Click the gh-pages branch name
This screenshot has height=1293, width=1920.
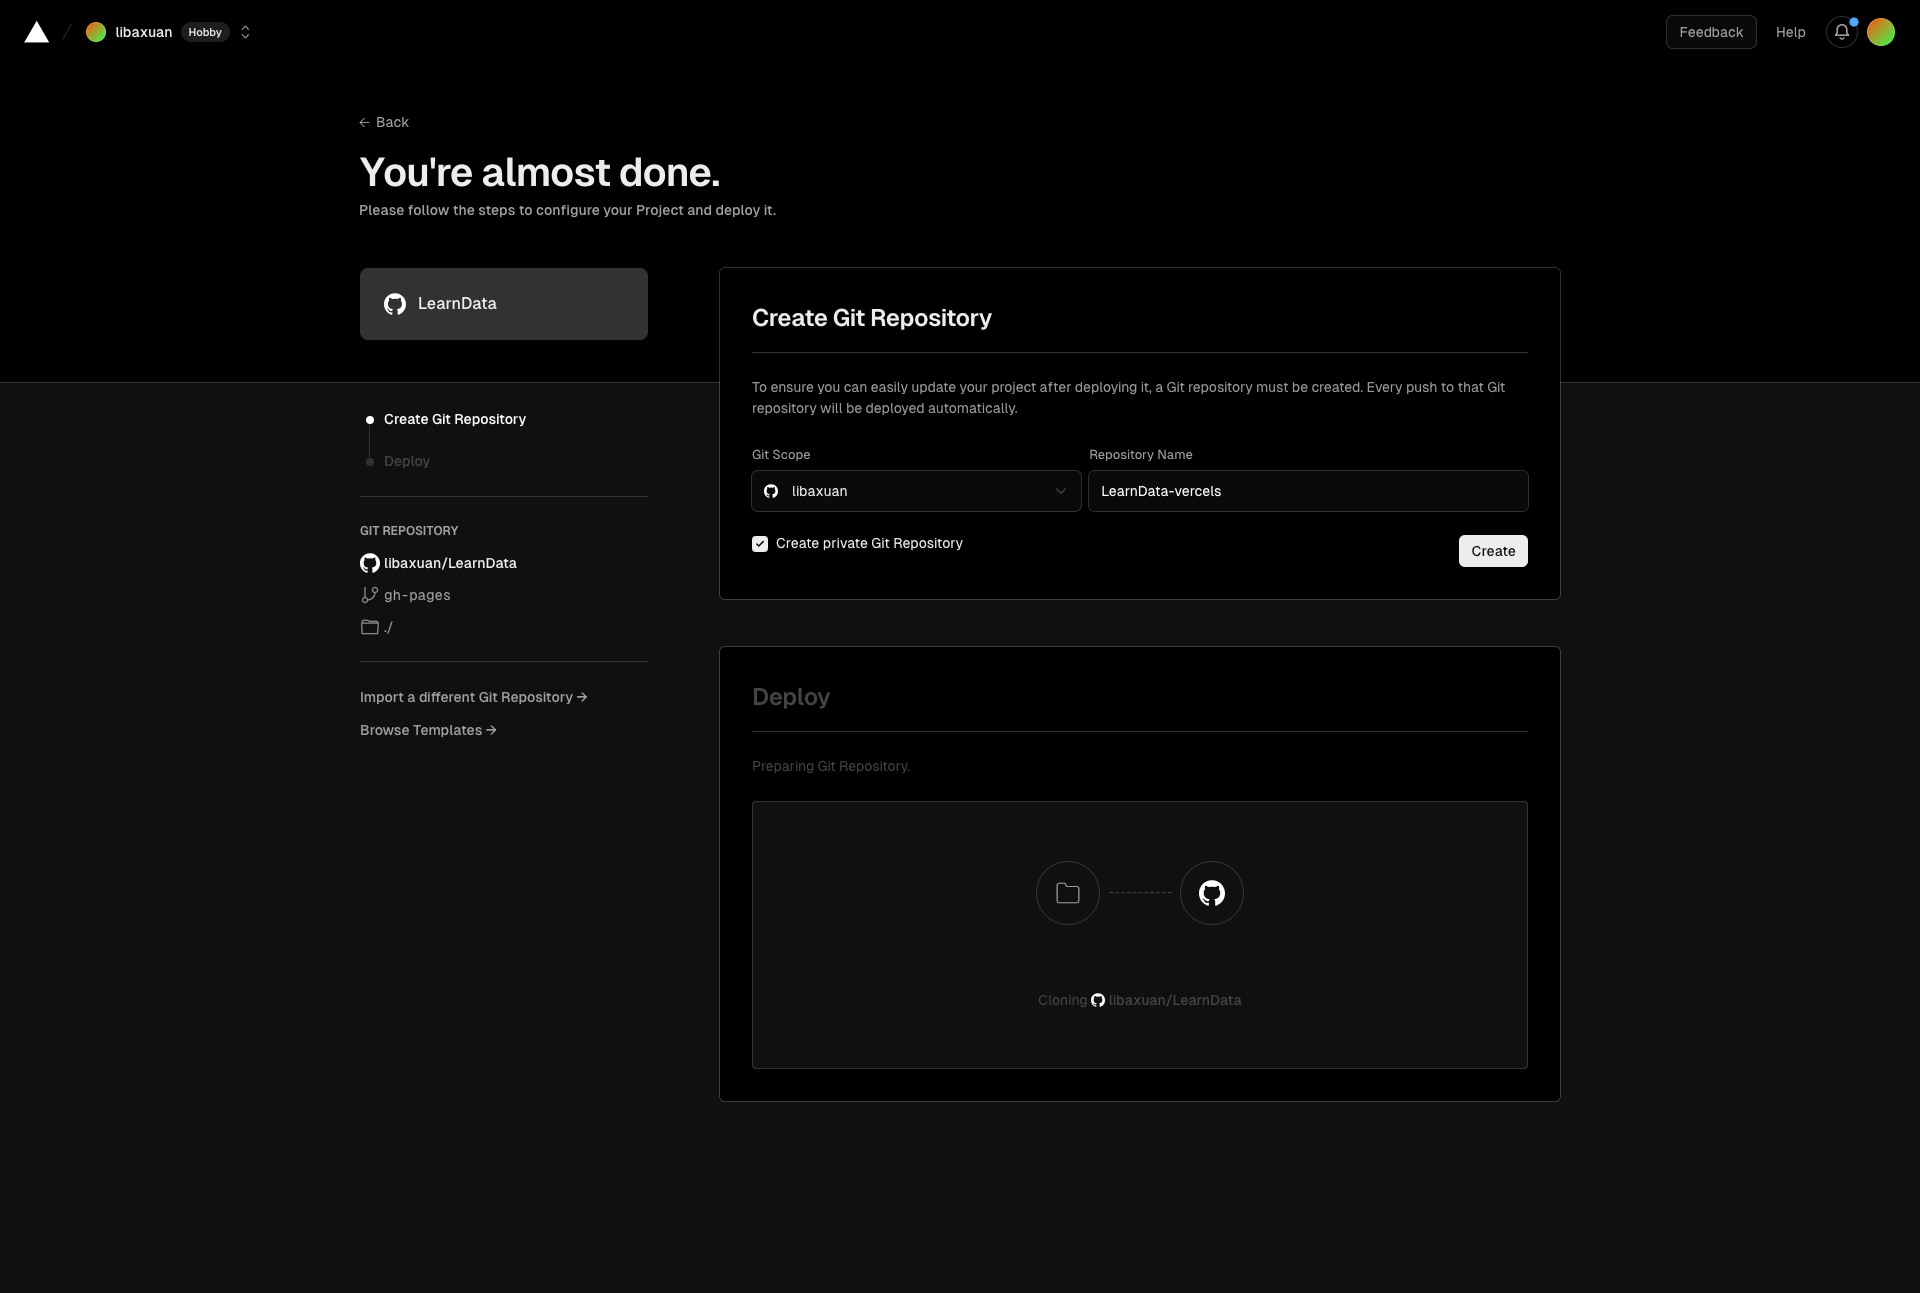(x=417, y=595)
